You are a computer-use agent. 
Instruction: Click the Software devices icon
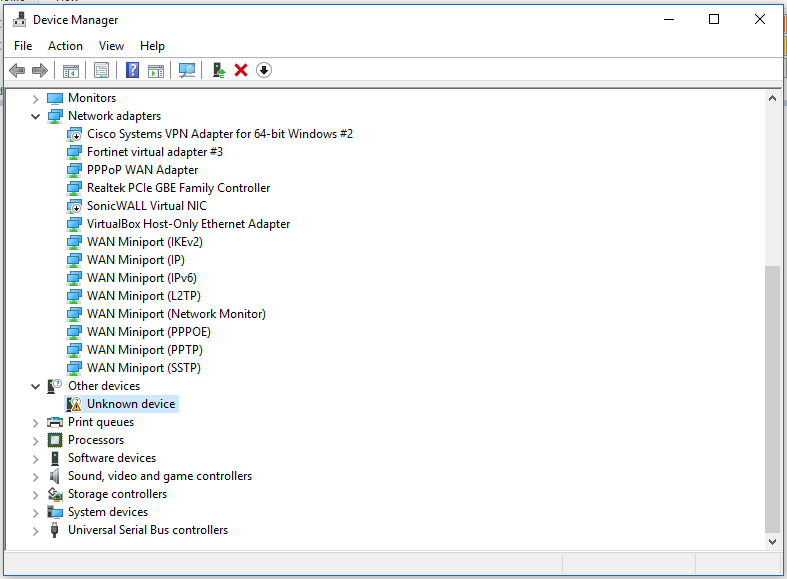click(x=55, y=458)
